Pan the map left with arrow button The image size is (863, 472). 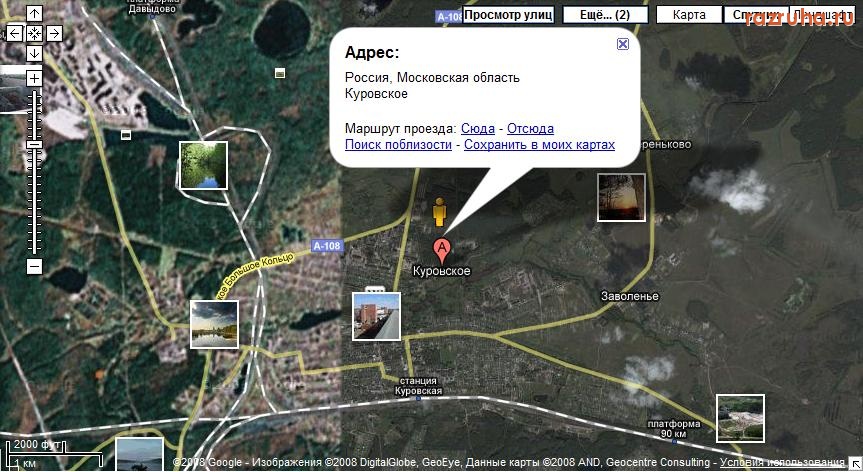point(15,34)
